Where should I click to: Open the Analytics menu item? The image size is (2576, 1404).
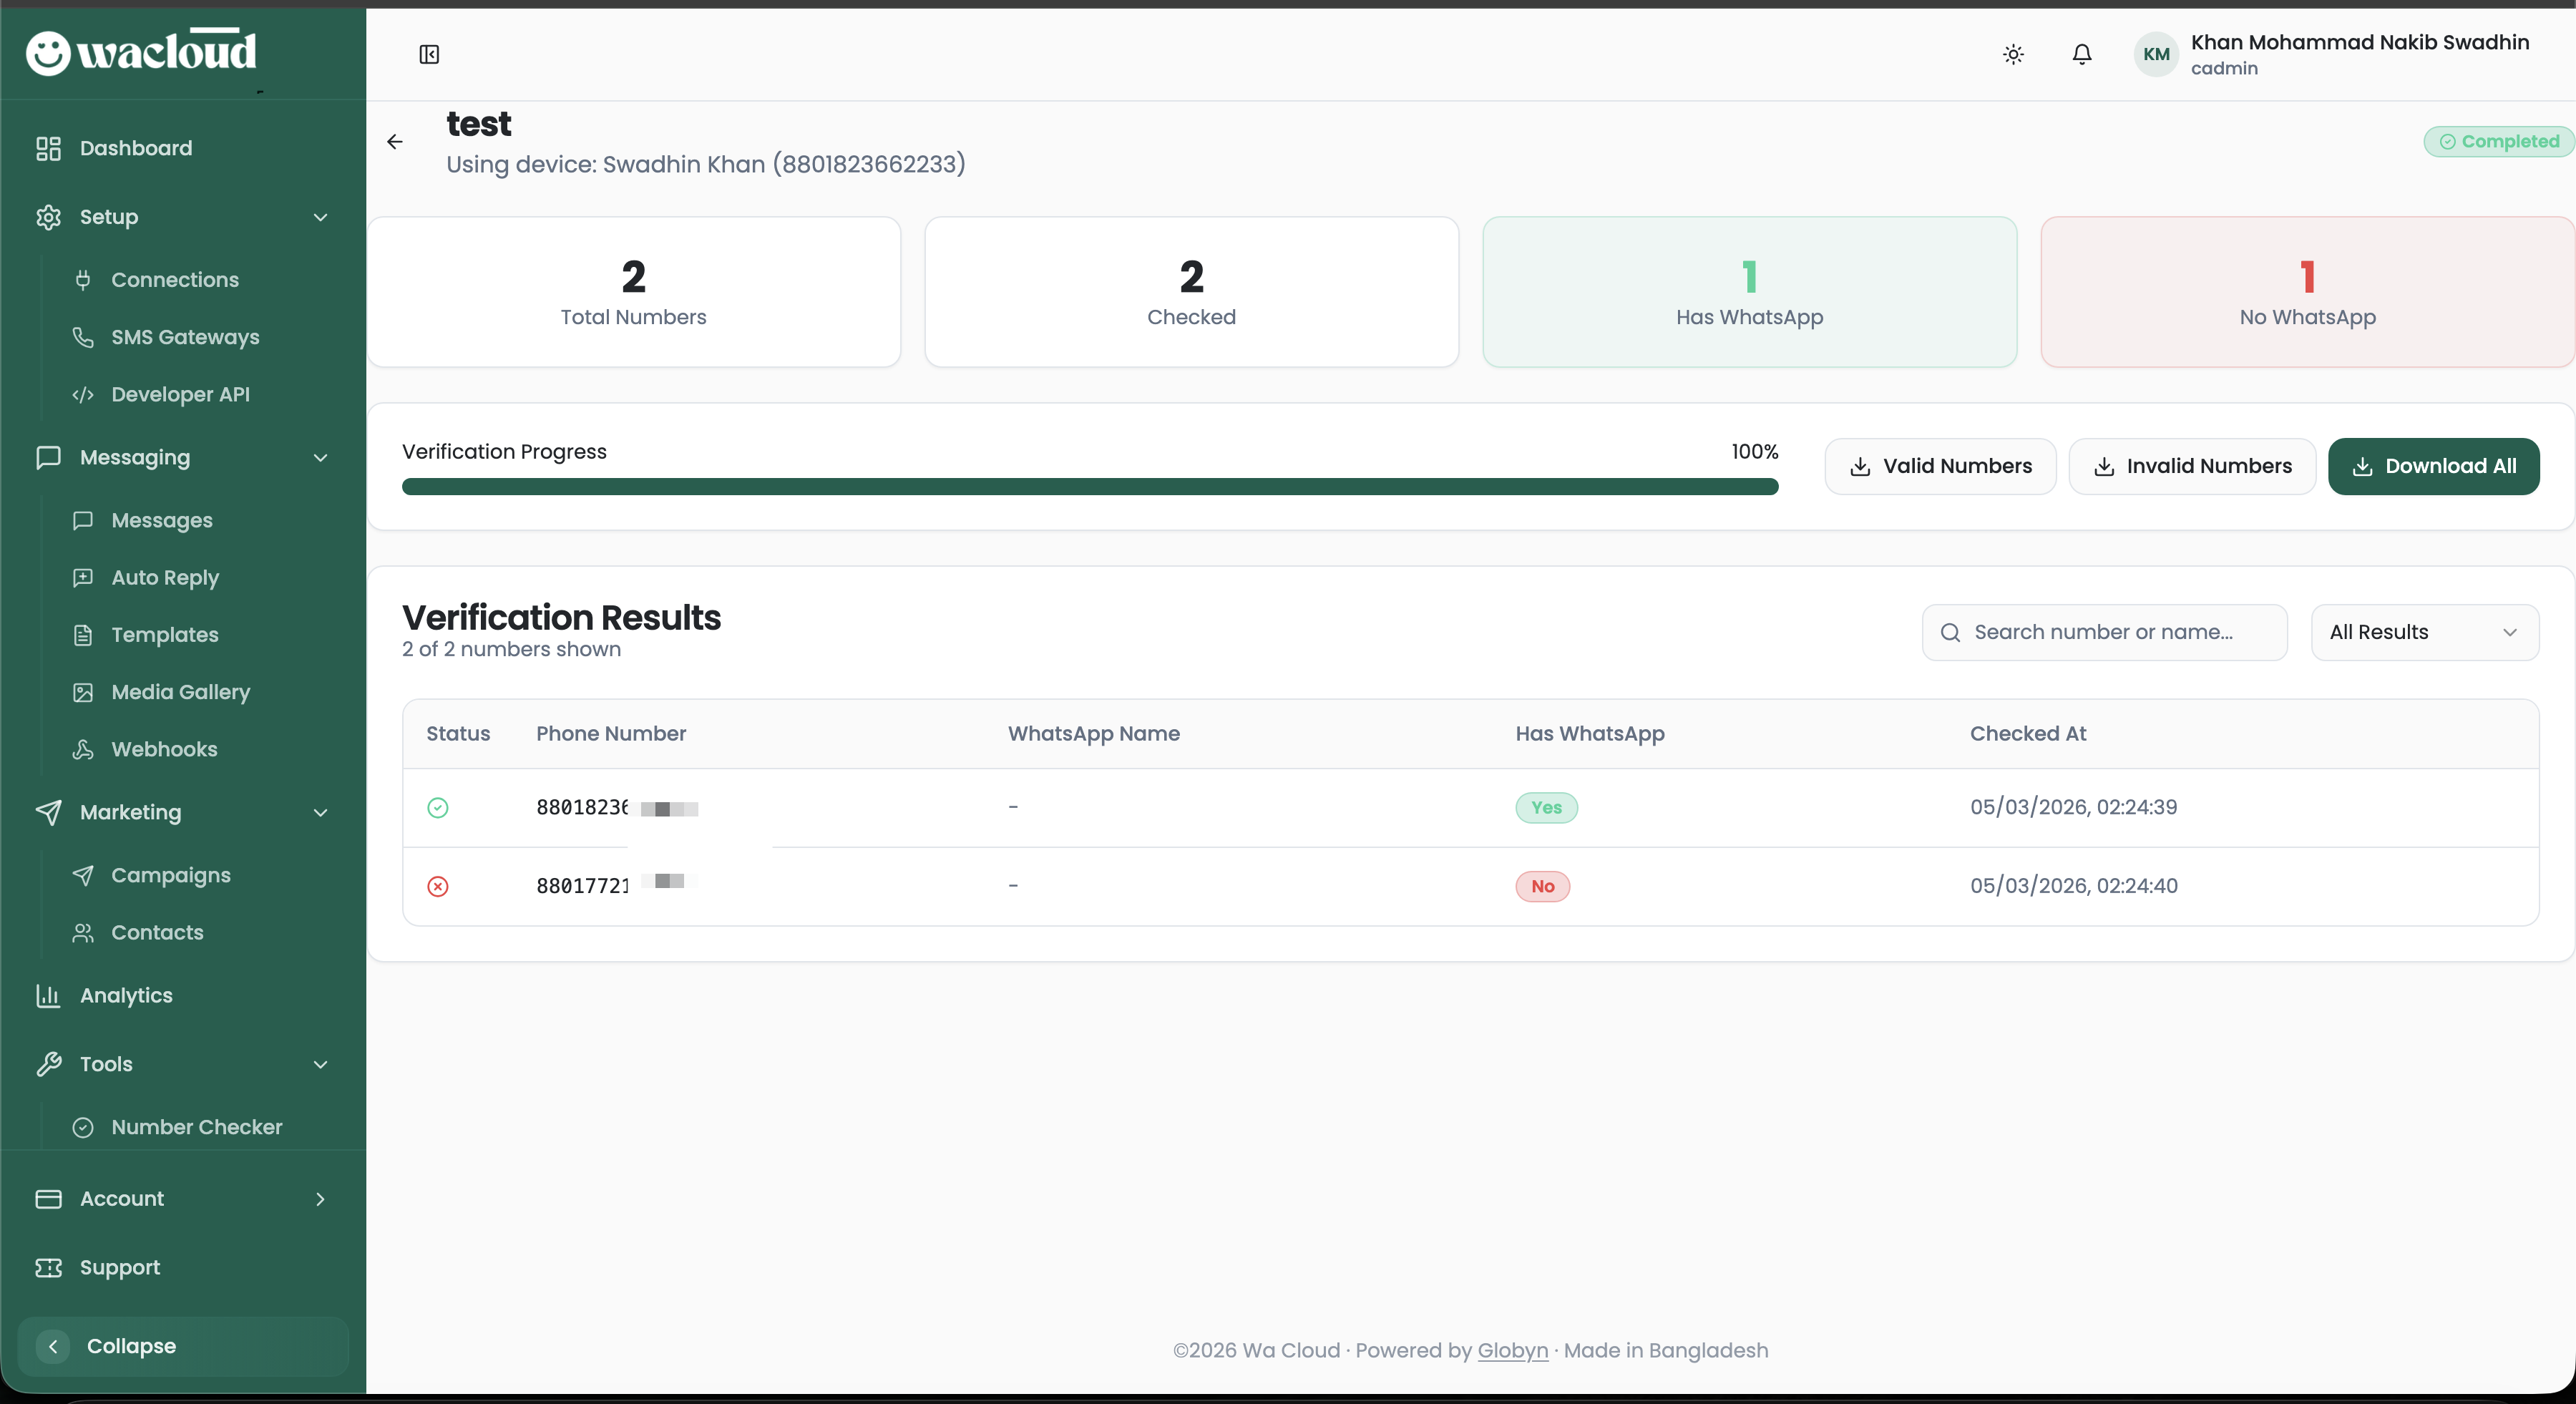(x=126, y=996)
